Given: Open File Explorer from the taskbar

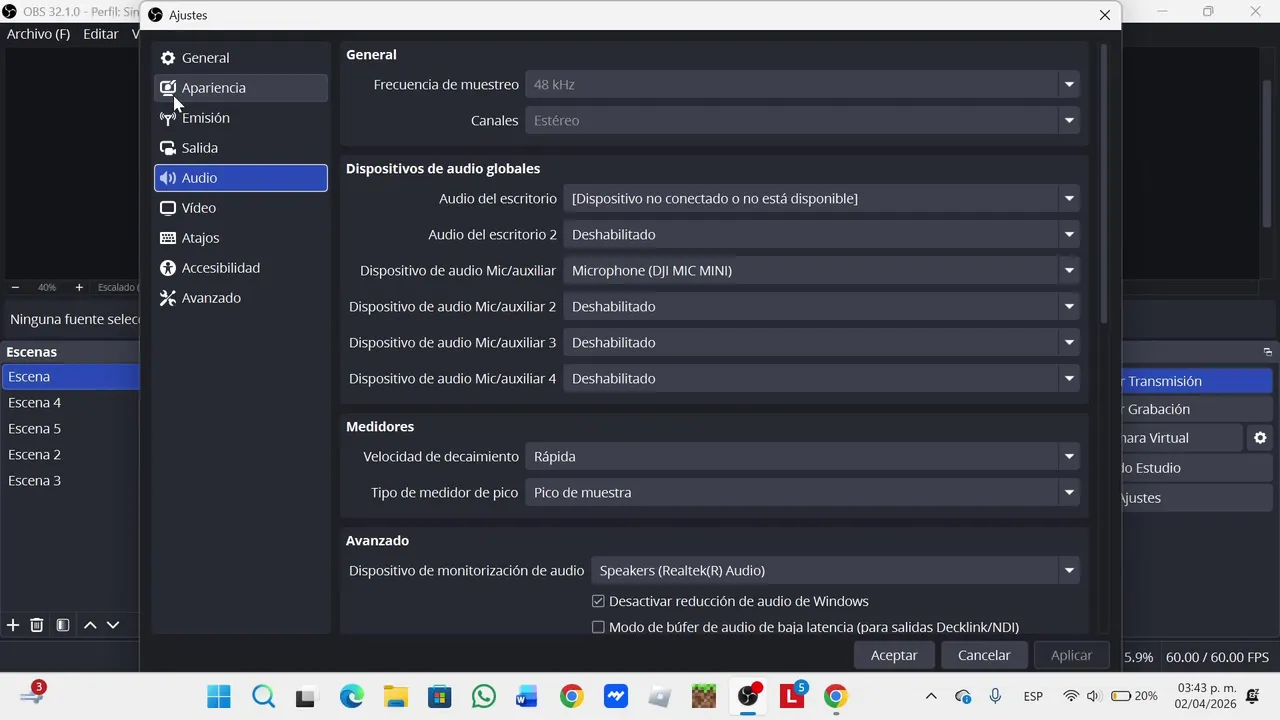Looking at the screenshot, I should click(395, 696).
